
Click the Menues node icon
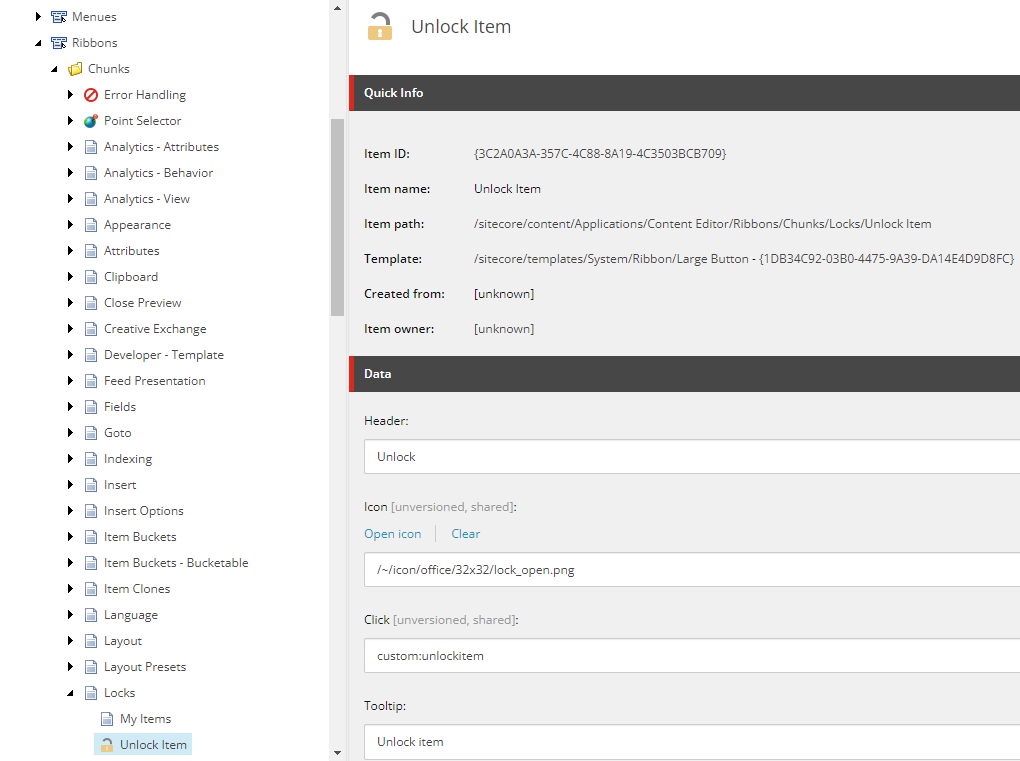[59, 17]
